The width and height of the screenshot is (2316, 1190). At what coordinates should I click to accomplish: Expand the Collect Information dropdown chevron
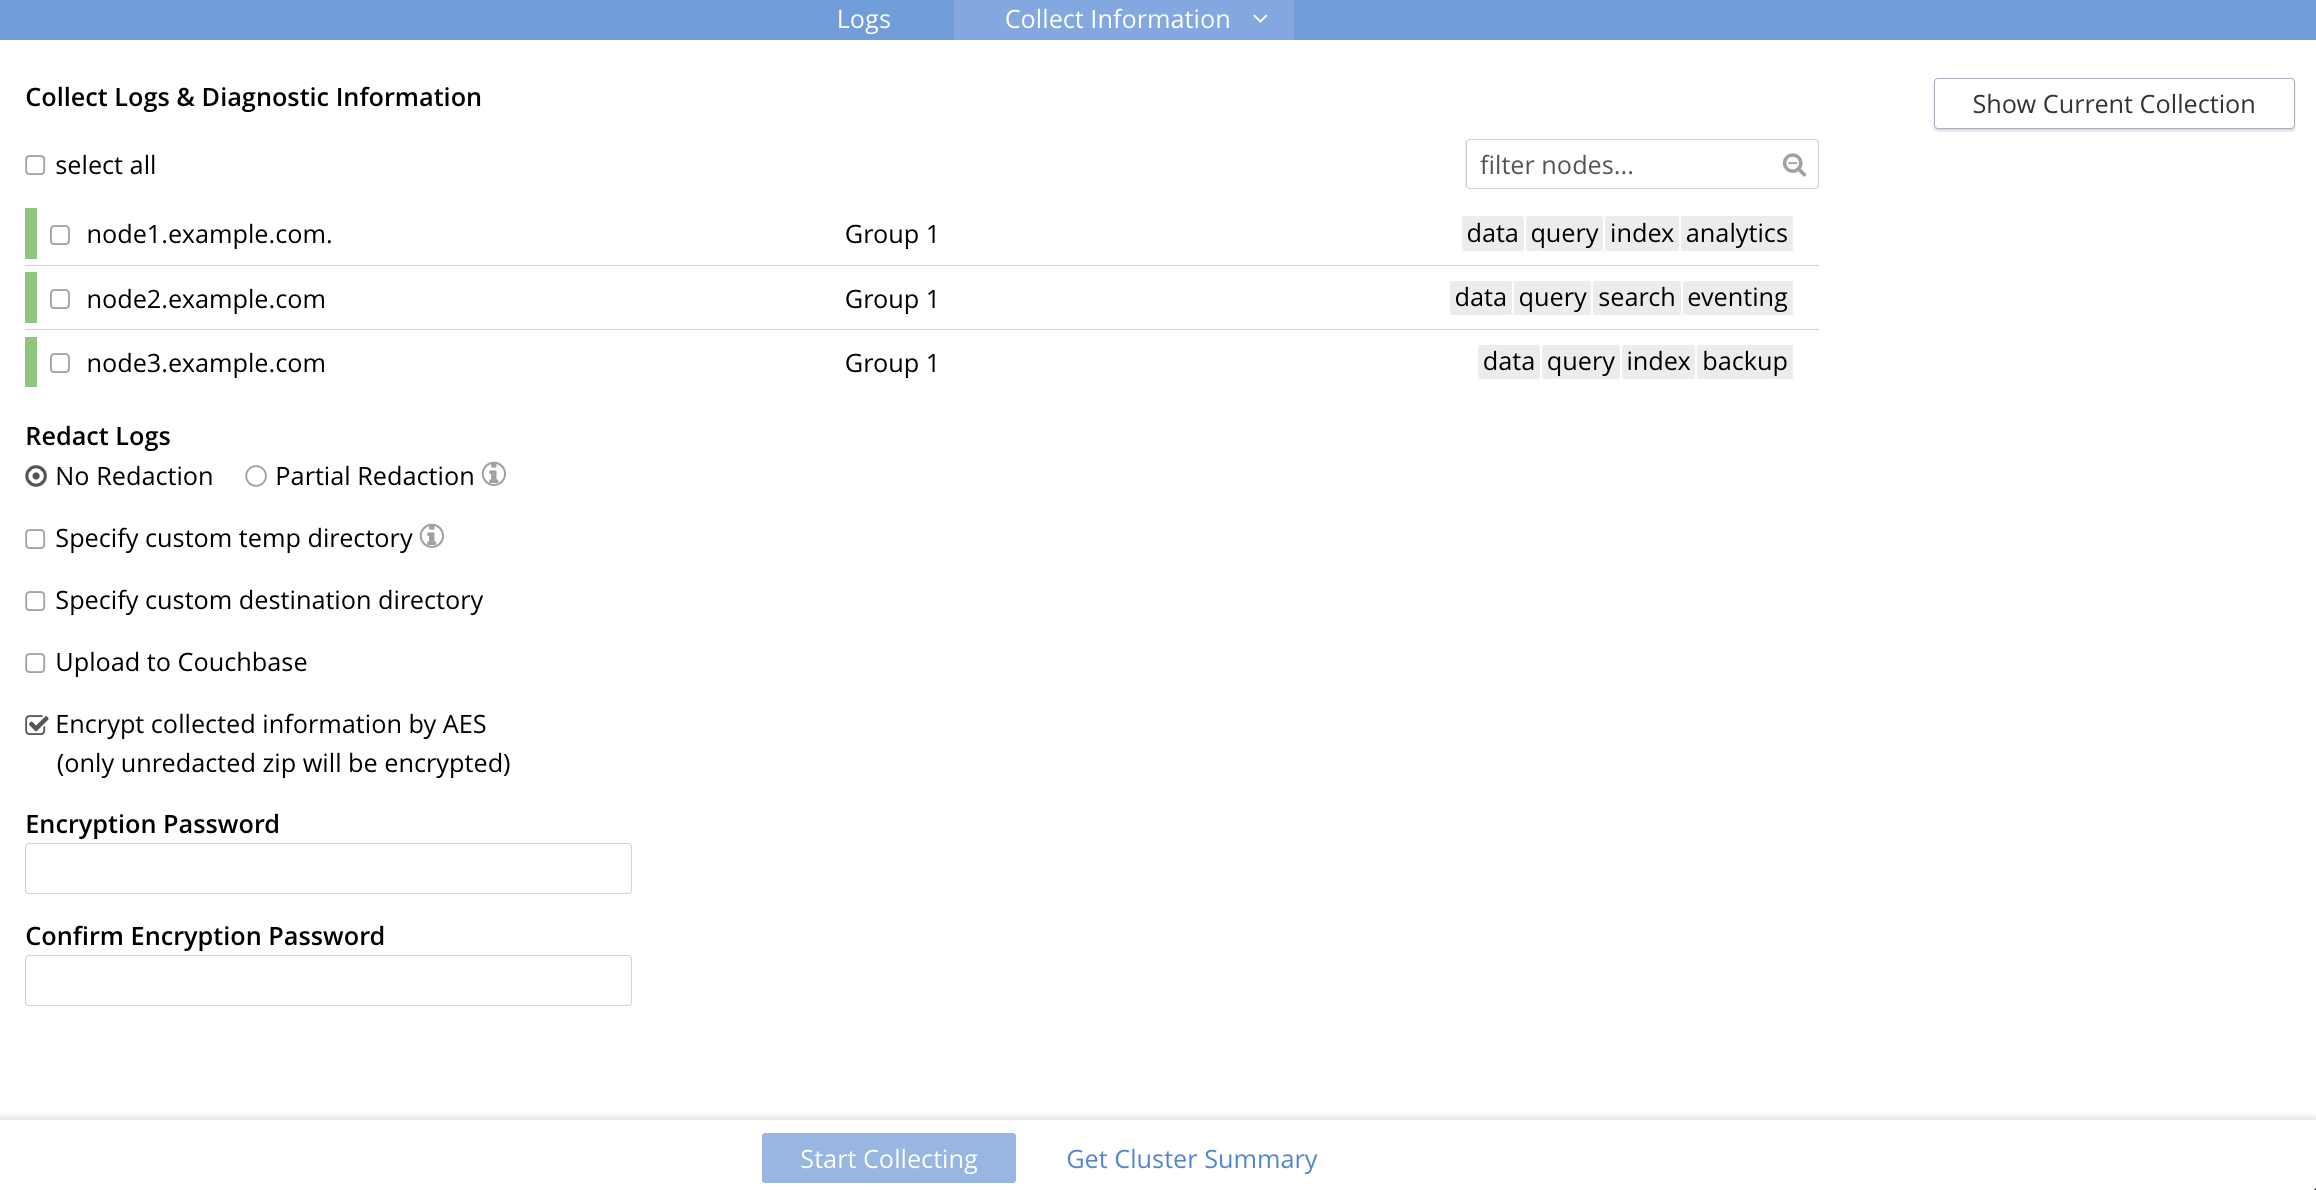pyautogui.click(x=1260, y=19)
